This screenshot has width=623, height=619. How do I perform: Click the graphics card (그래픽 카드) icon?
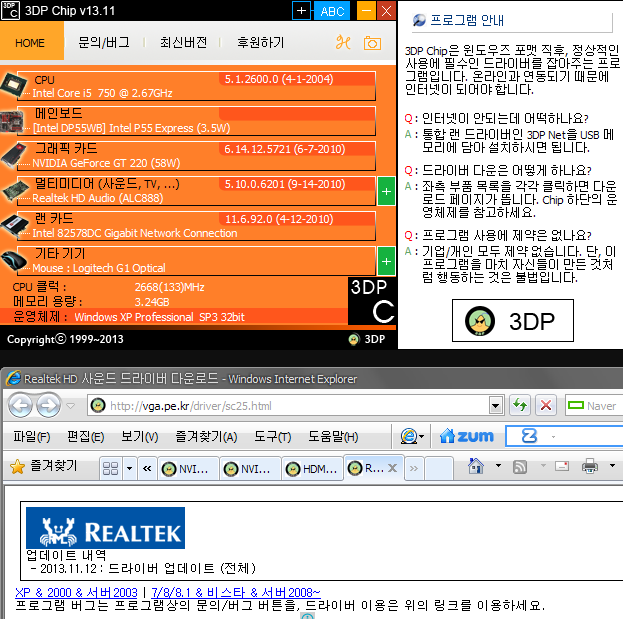tap(14, 155)
